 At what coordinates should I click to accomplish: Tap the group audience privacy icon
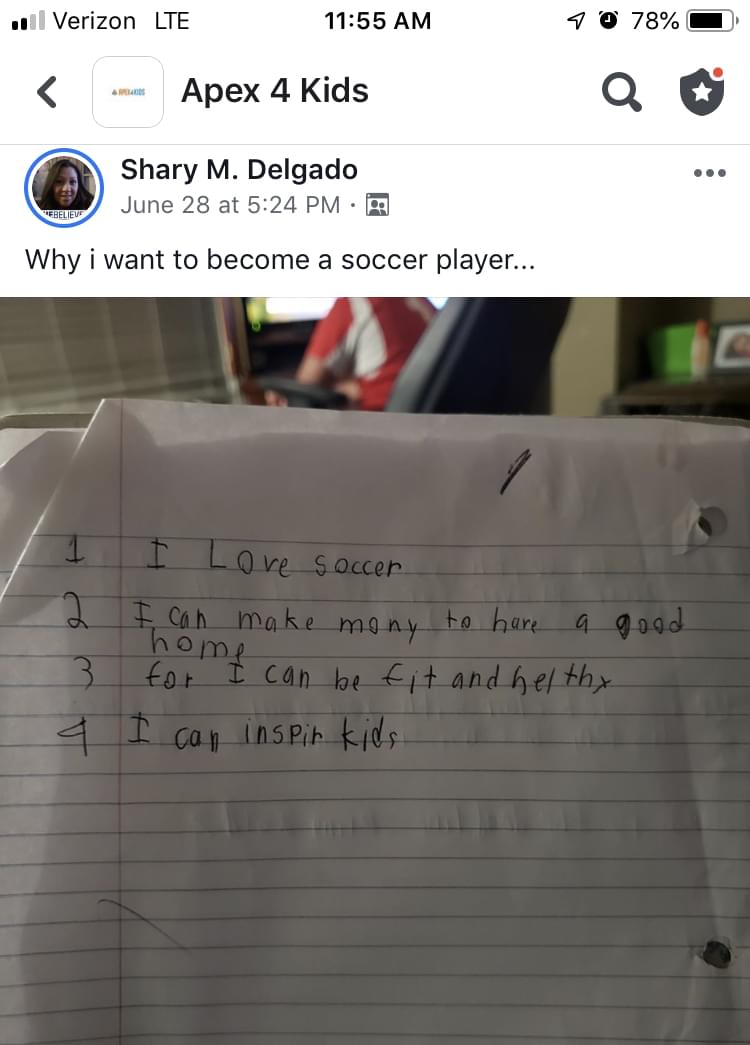tap(377, 205)
